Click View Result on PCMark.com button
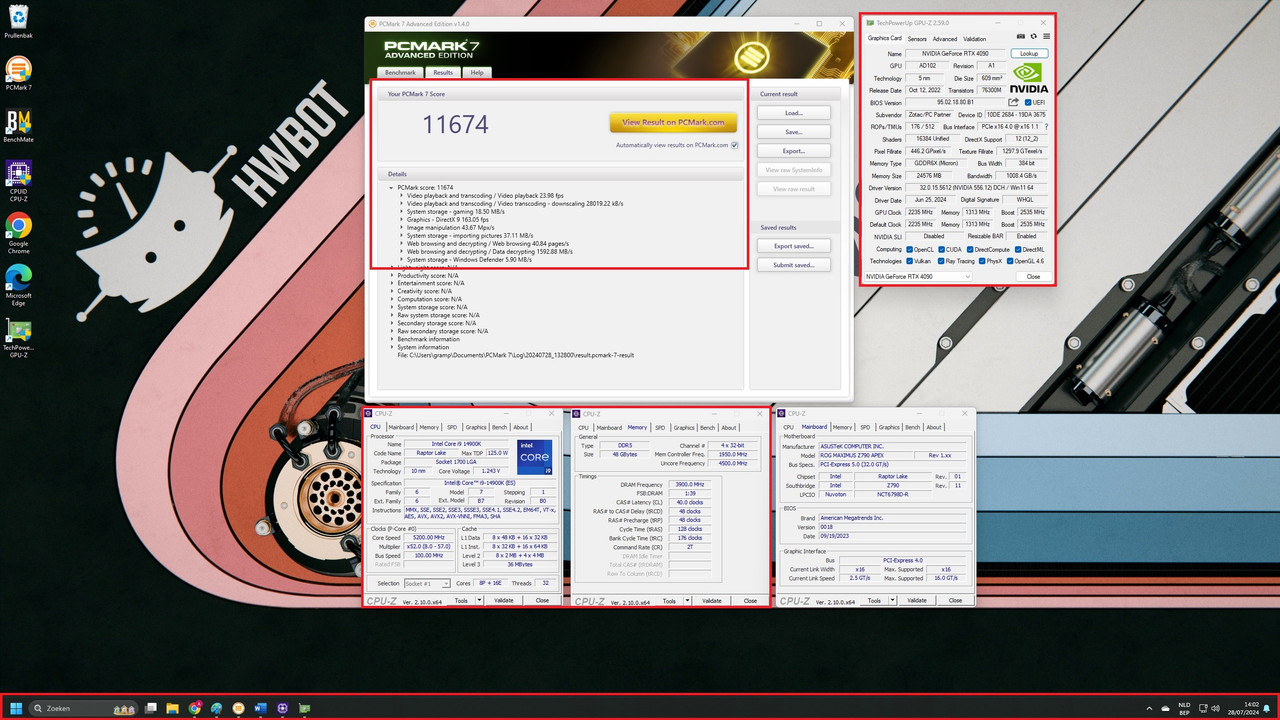 [x=674, y=122]
